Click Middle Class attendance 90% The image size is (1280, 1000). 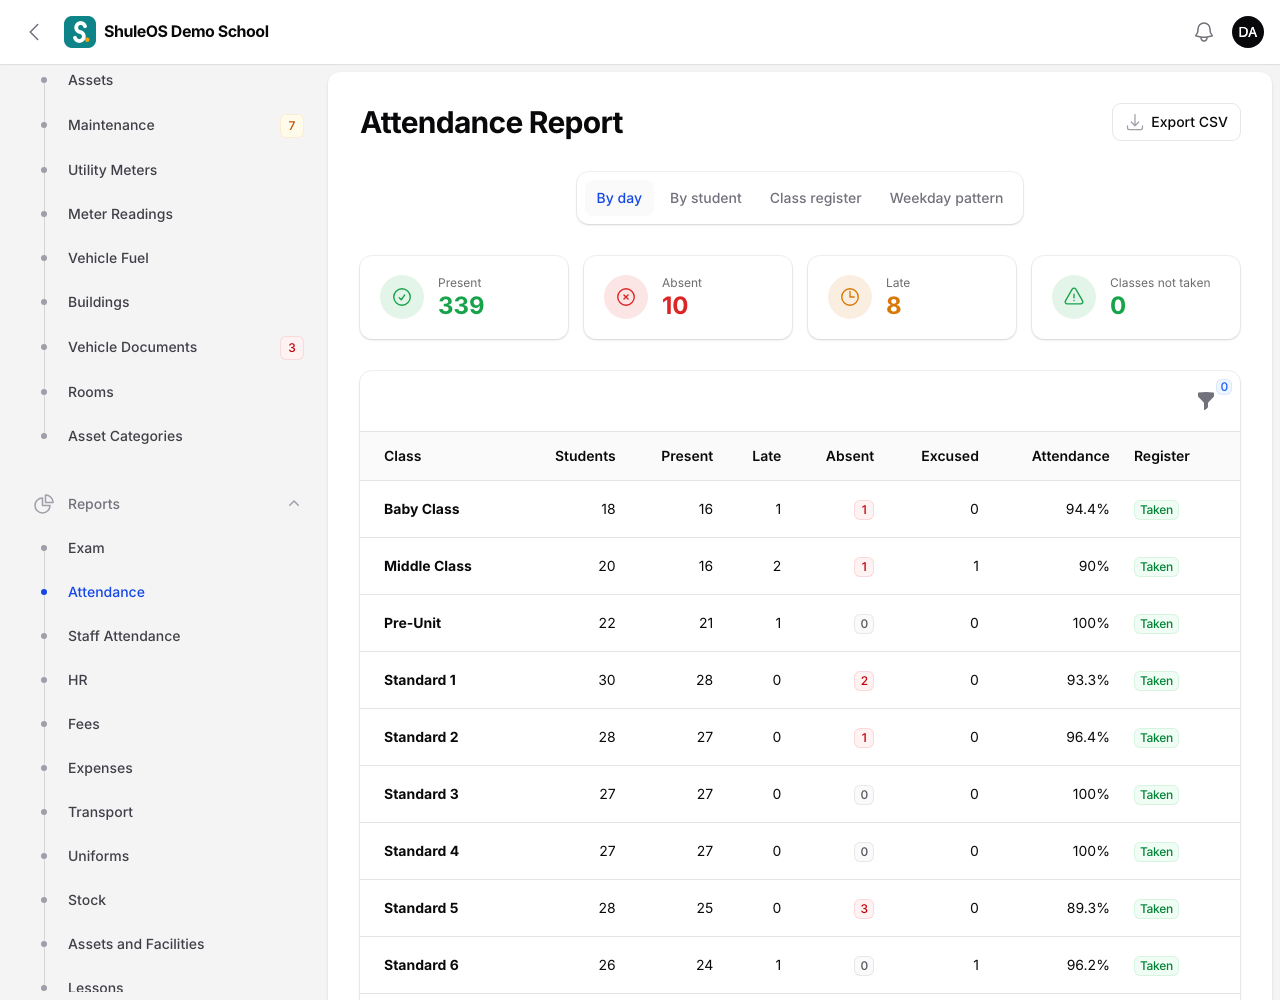[1094, 566]
